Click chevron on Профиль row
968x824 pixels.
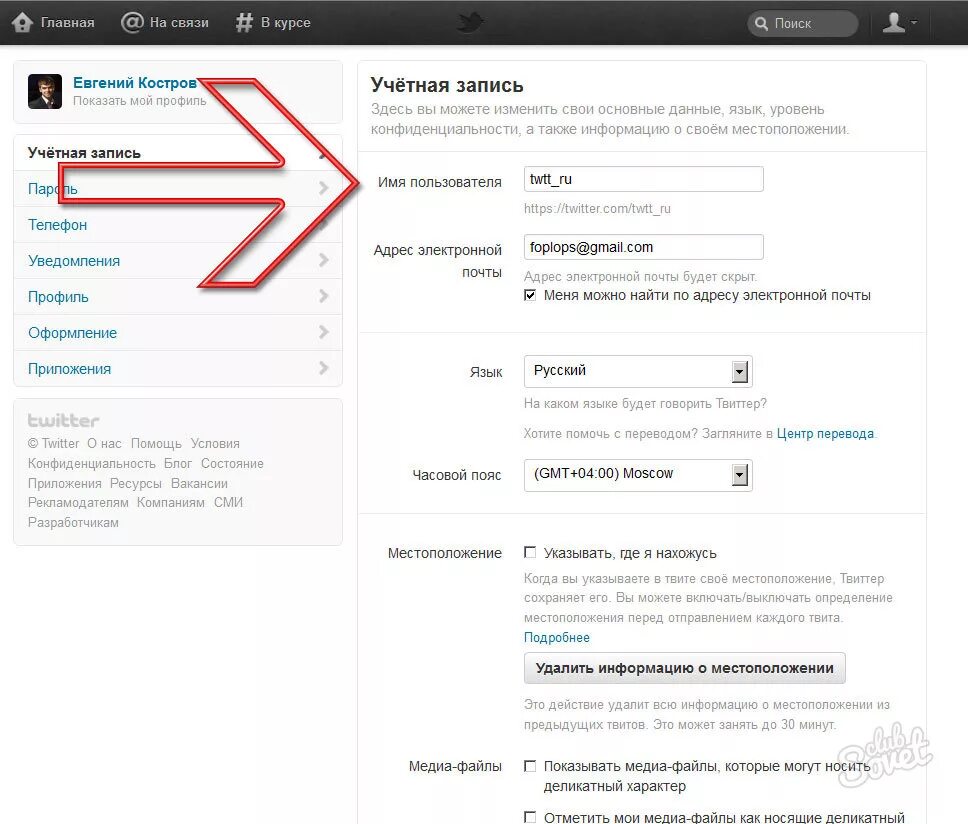click(x=323, y=296)
